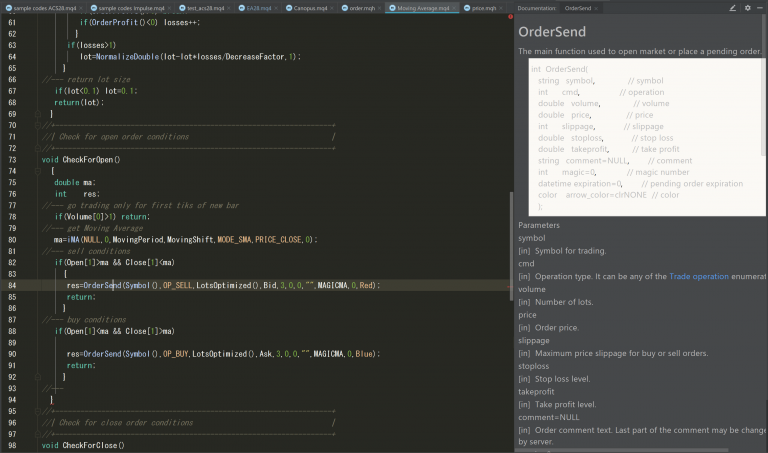Open documentation panel settings gear
768x453 pixels.
coord(747,7)
